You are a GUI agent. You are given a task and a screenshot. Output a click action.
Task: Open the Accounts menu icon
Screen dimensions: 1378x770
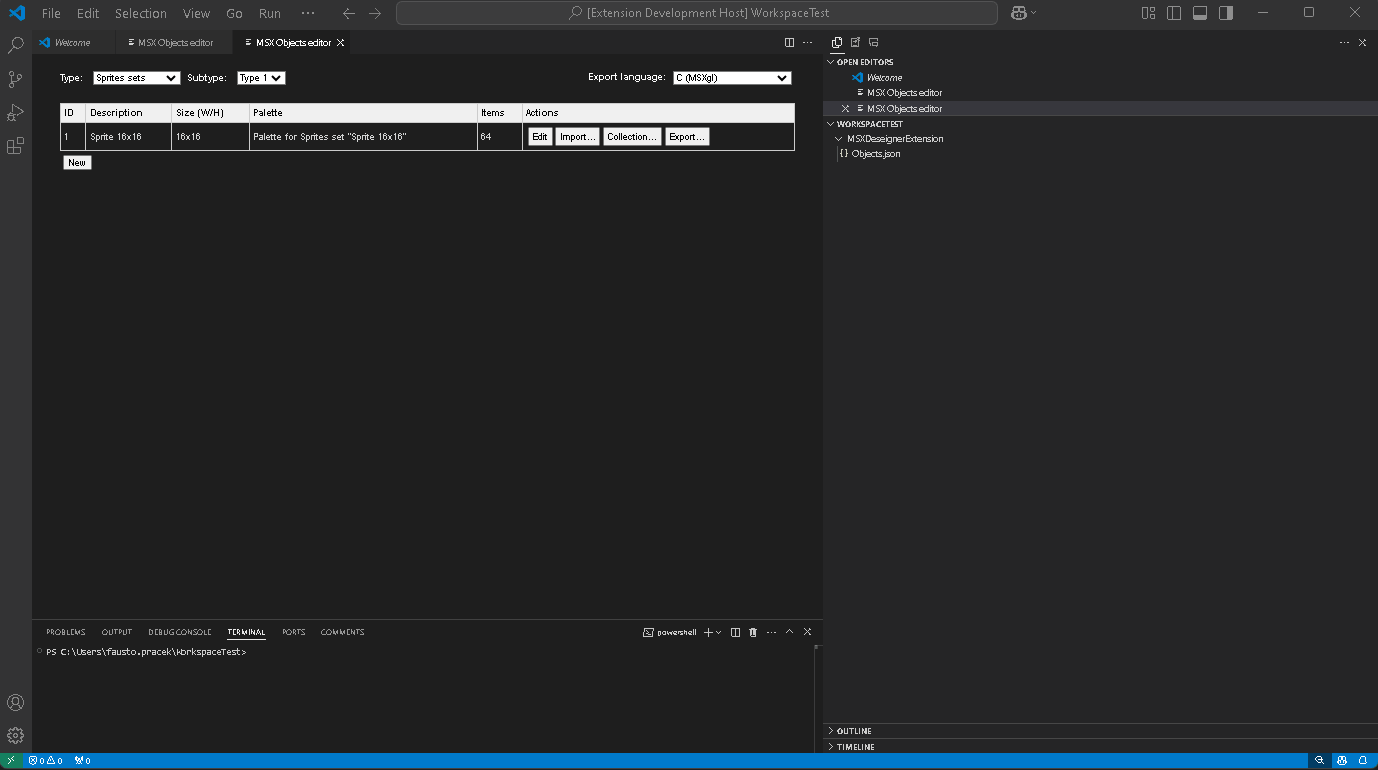16,703
